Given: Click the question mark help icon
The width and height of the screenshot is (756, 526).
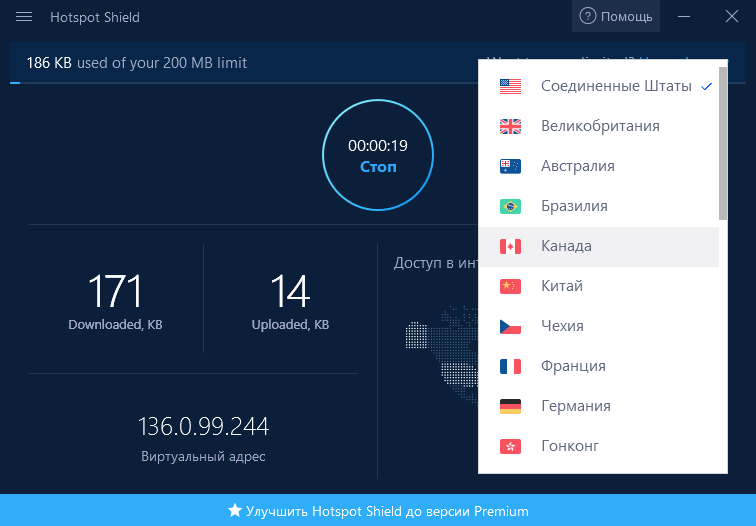Looking at the screenshot, I should [x=587, y=16].
